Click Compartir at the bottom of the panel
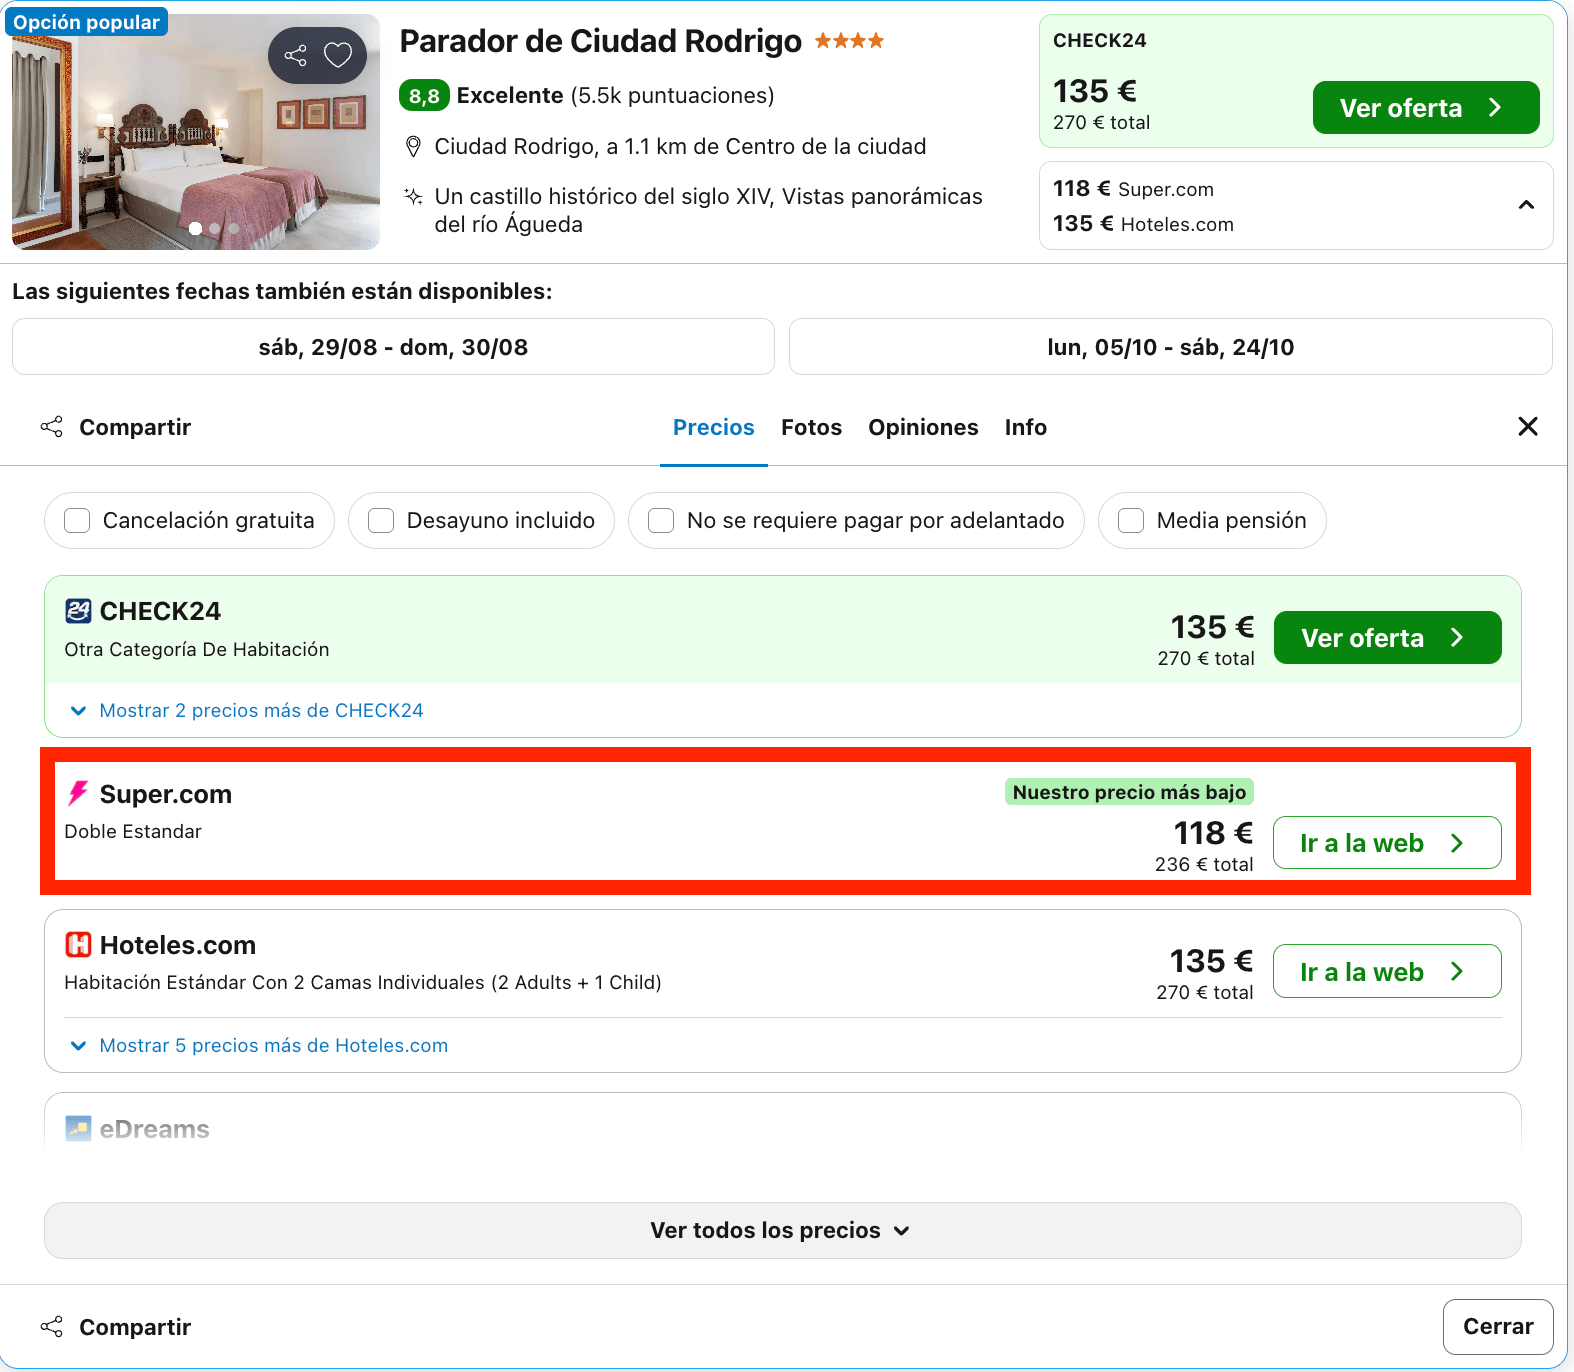This screenshot has height=1372, width=1574. click(116, 1328)
